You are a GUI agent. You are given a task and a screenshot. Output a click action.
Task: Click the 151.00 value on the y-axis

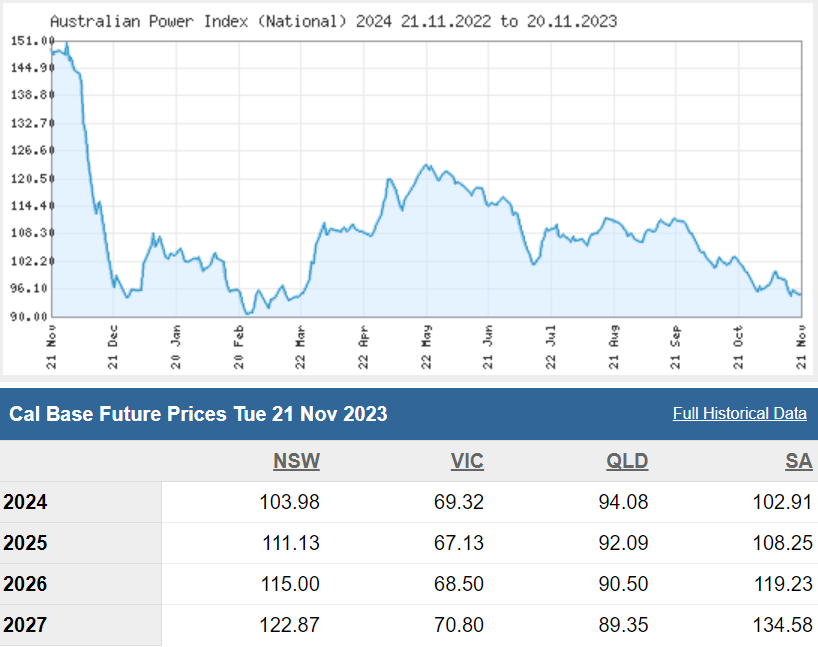tap(30, 41)
